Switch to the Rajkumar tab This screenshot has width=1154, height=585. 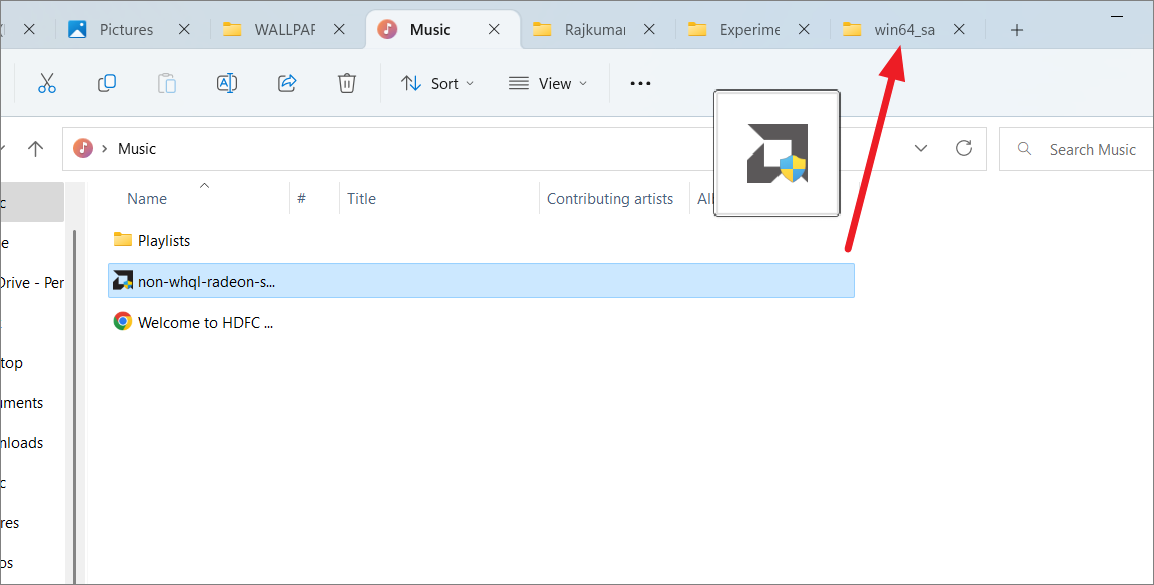pyautogui.click(x=595, y=29)
